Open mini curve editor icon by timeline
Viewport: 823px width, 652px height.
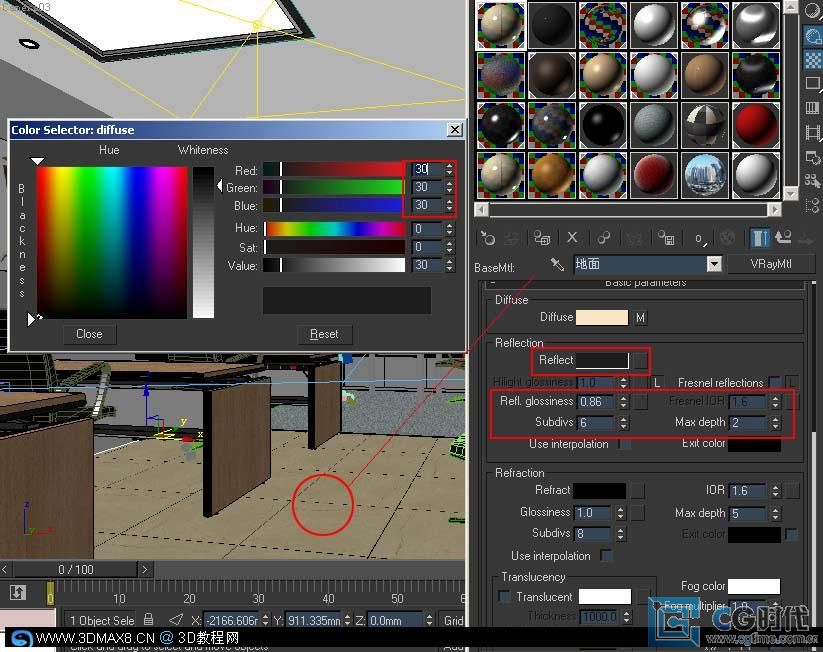[x=17, y=593]
